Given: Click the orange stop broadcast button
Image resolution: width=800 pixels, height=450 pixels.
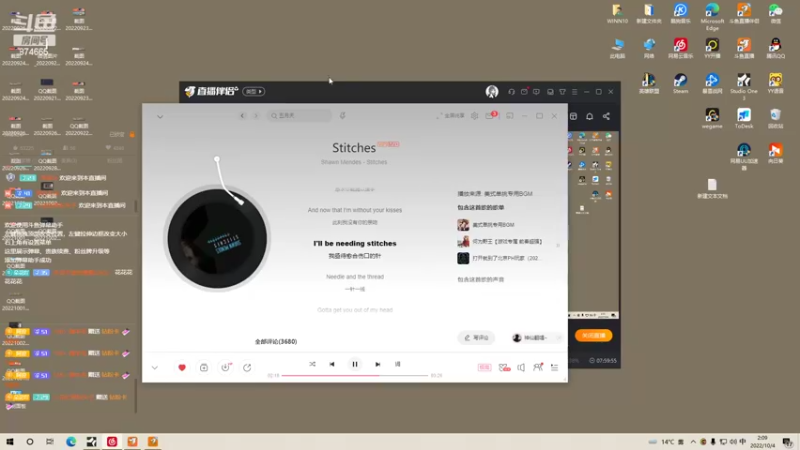Looking at the screenshot, I should 593,335.
